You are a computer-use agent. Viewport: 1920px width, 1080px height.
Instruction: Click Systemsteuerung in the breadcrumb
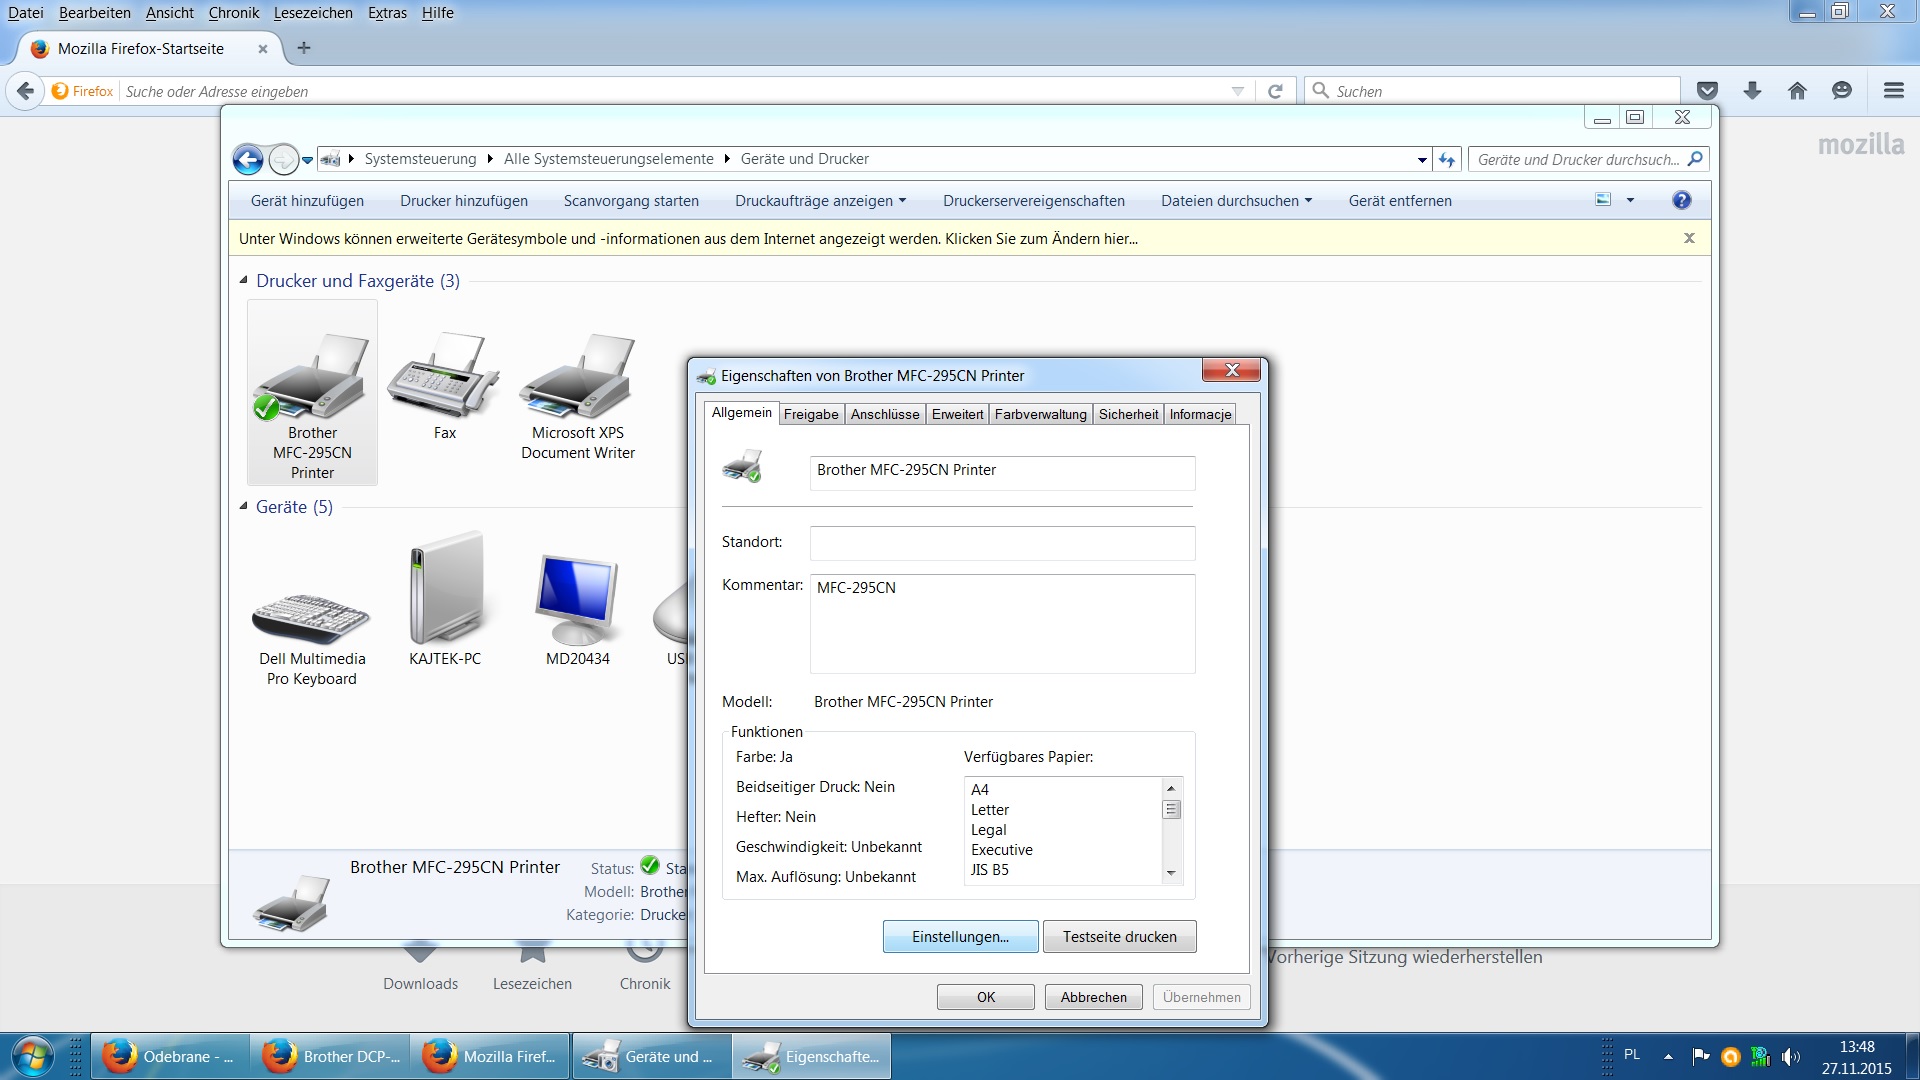point(420,159)
